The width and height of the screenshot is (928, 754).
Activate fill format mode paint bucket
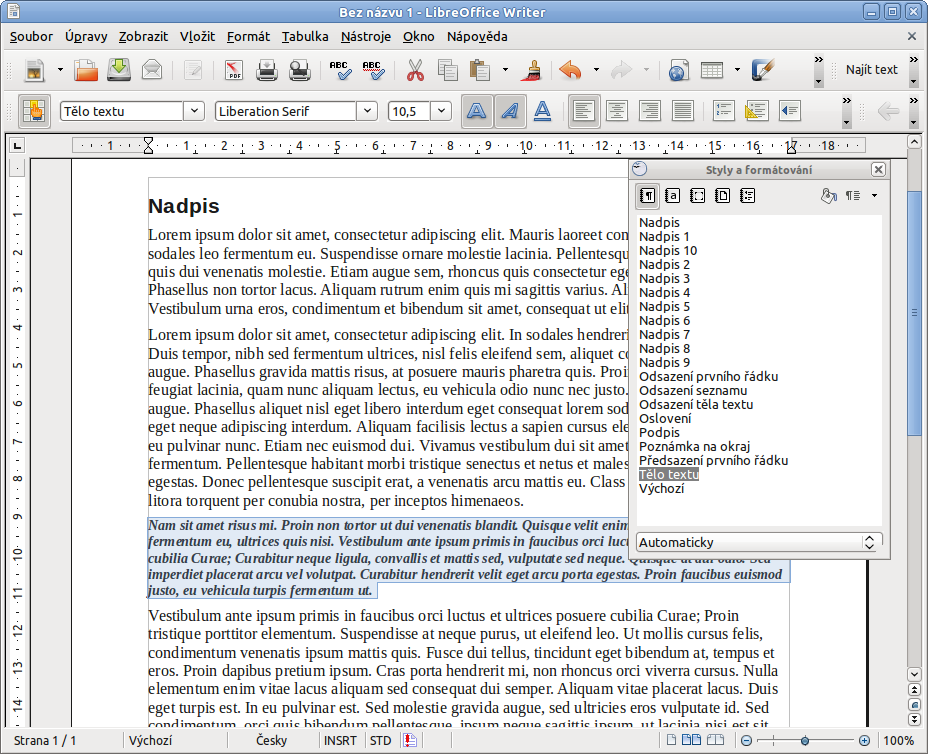tap(829, 195)
